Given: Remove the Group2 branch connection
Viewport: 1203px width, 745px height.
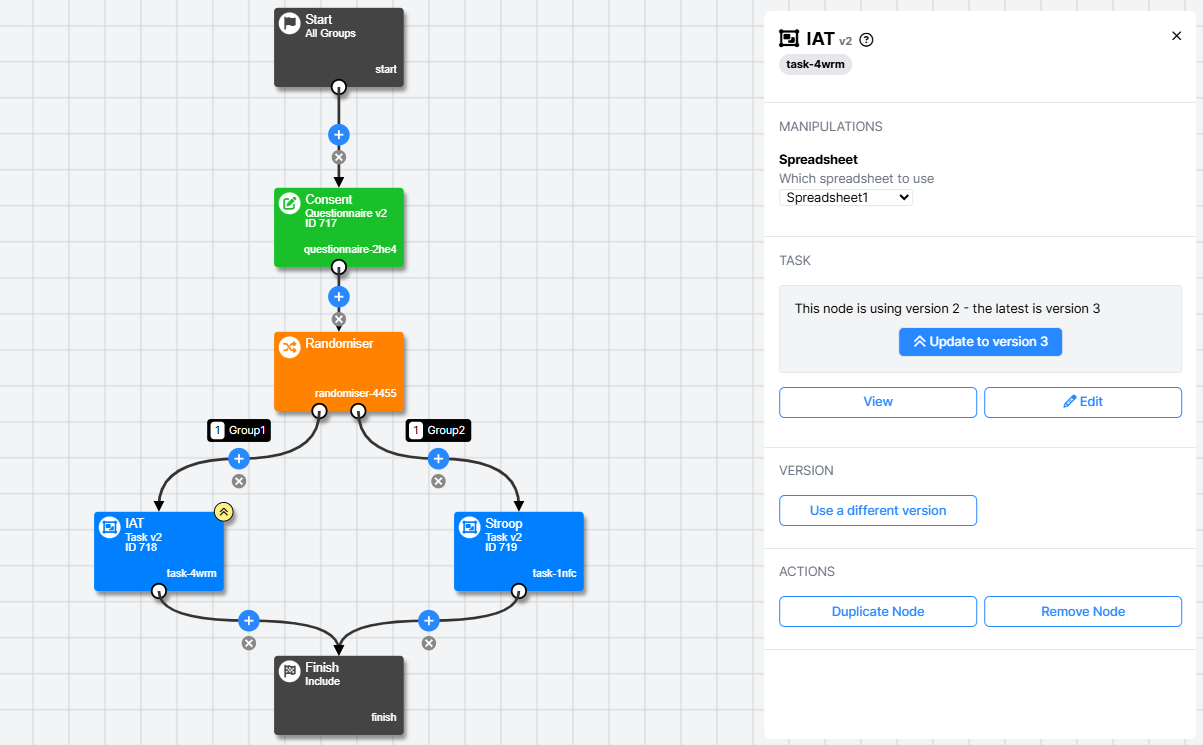Looking at the screenshot, I should (x=438, y=481).
